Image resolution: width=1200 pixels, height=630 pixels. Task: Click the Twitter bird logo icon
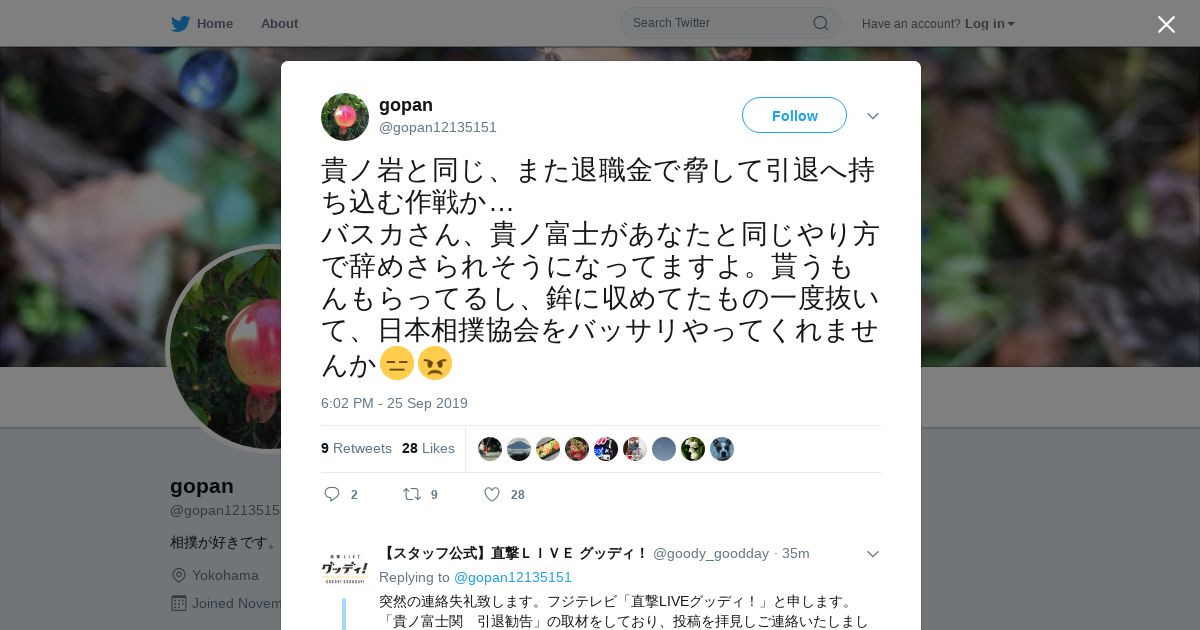180,24
